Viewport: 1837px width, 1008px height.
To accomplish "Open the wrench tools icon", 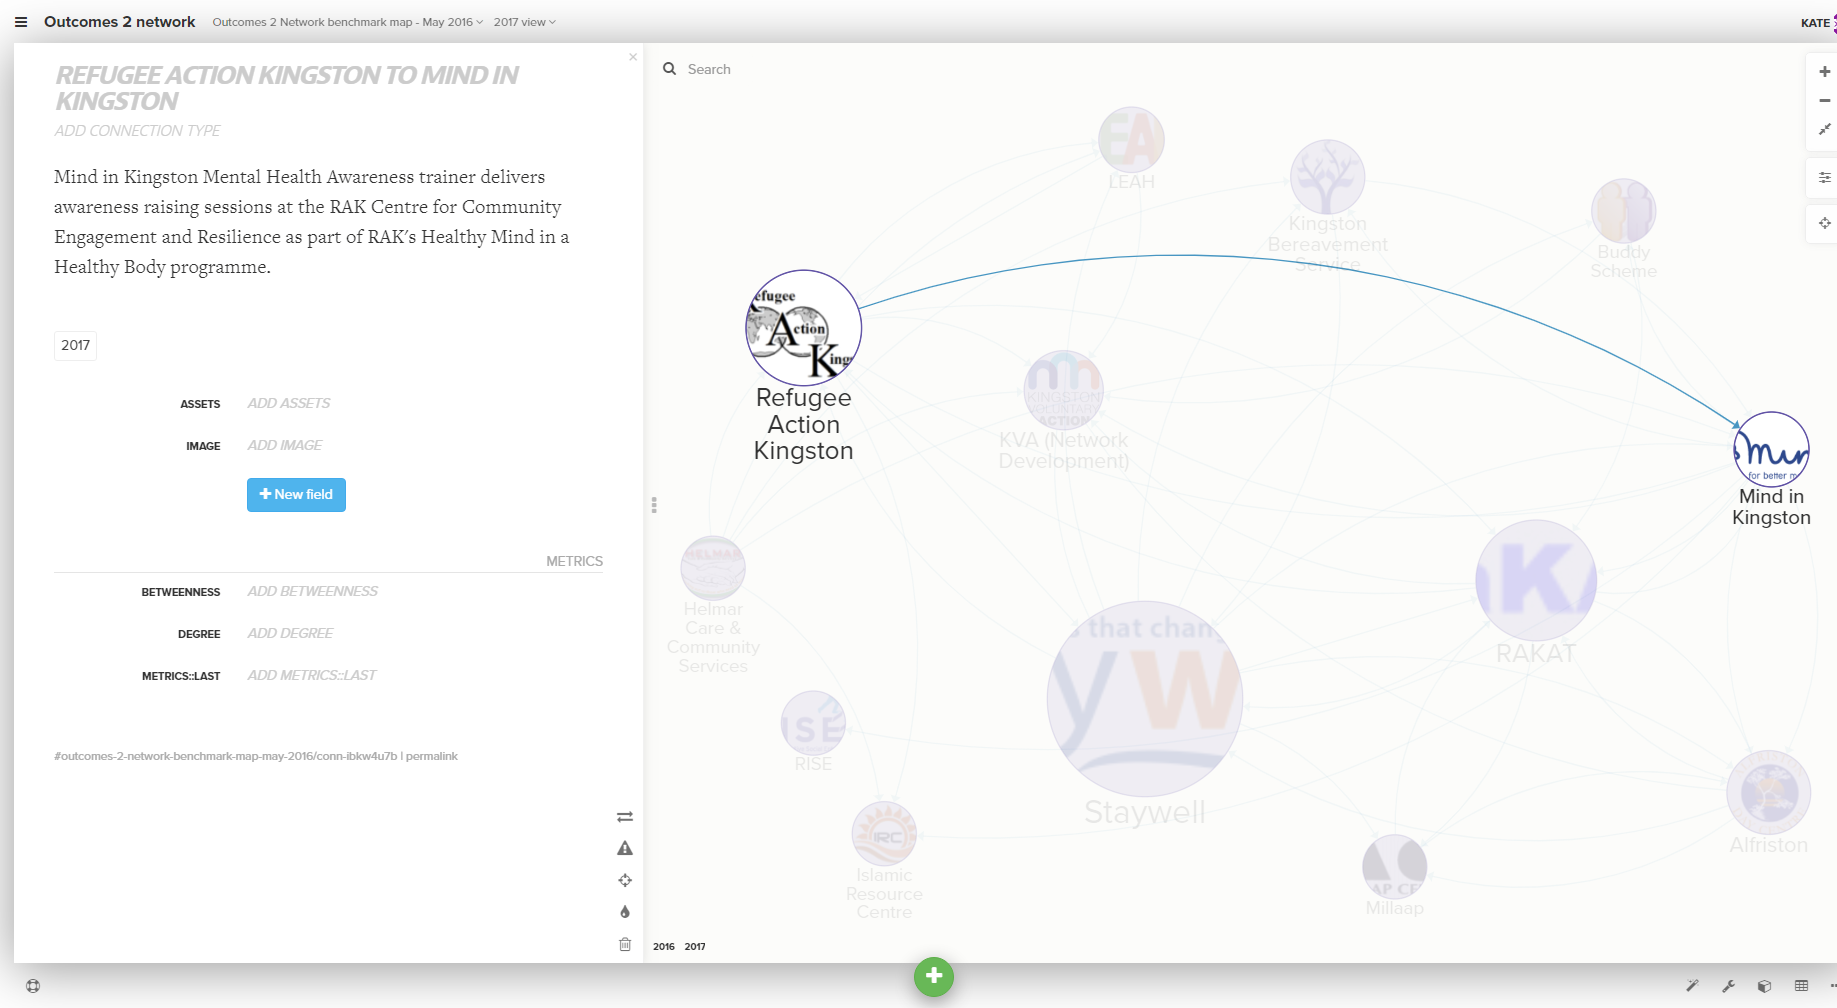I will [1728, 986].
